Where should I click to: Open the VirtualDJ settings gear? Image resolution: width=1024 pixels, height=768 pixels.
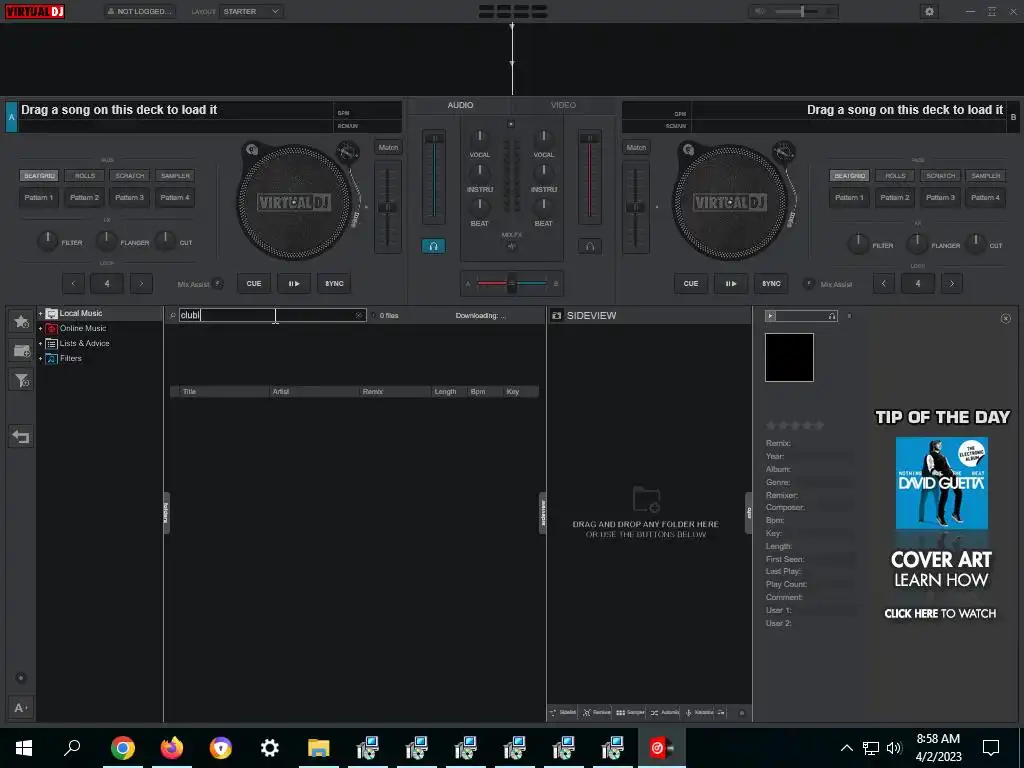(x=929, y=11)
